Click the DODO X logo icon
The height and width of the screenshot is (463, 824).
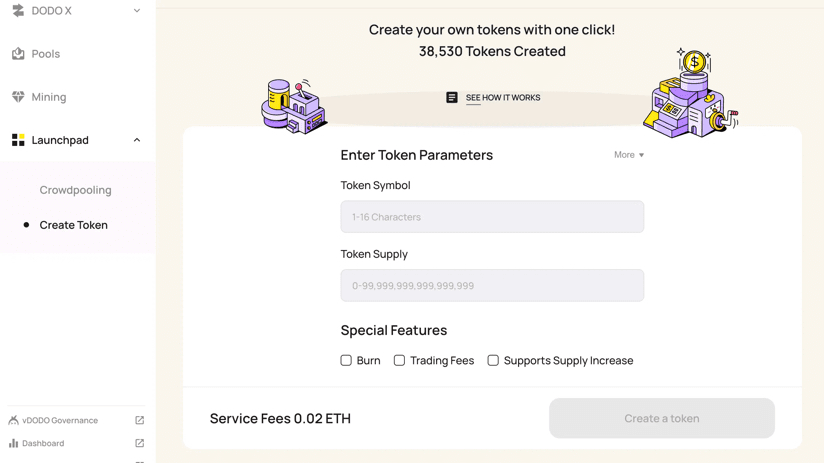pyautogui.click(x=18, y=11)
